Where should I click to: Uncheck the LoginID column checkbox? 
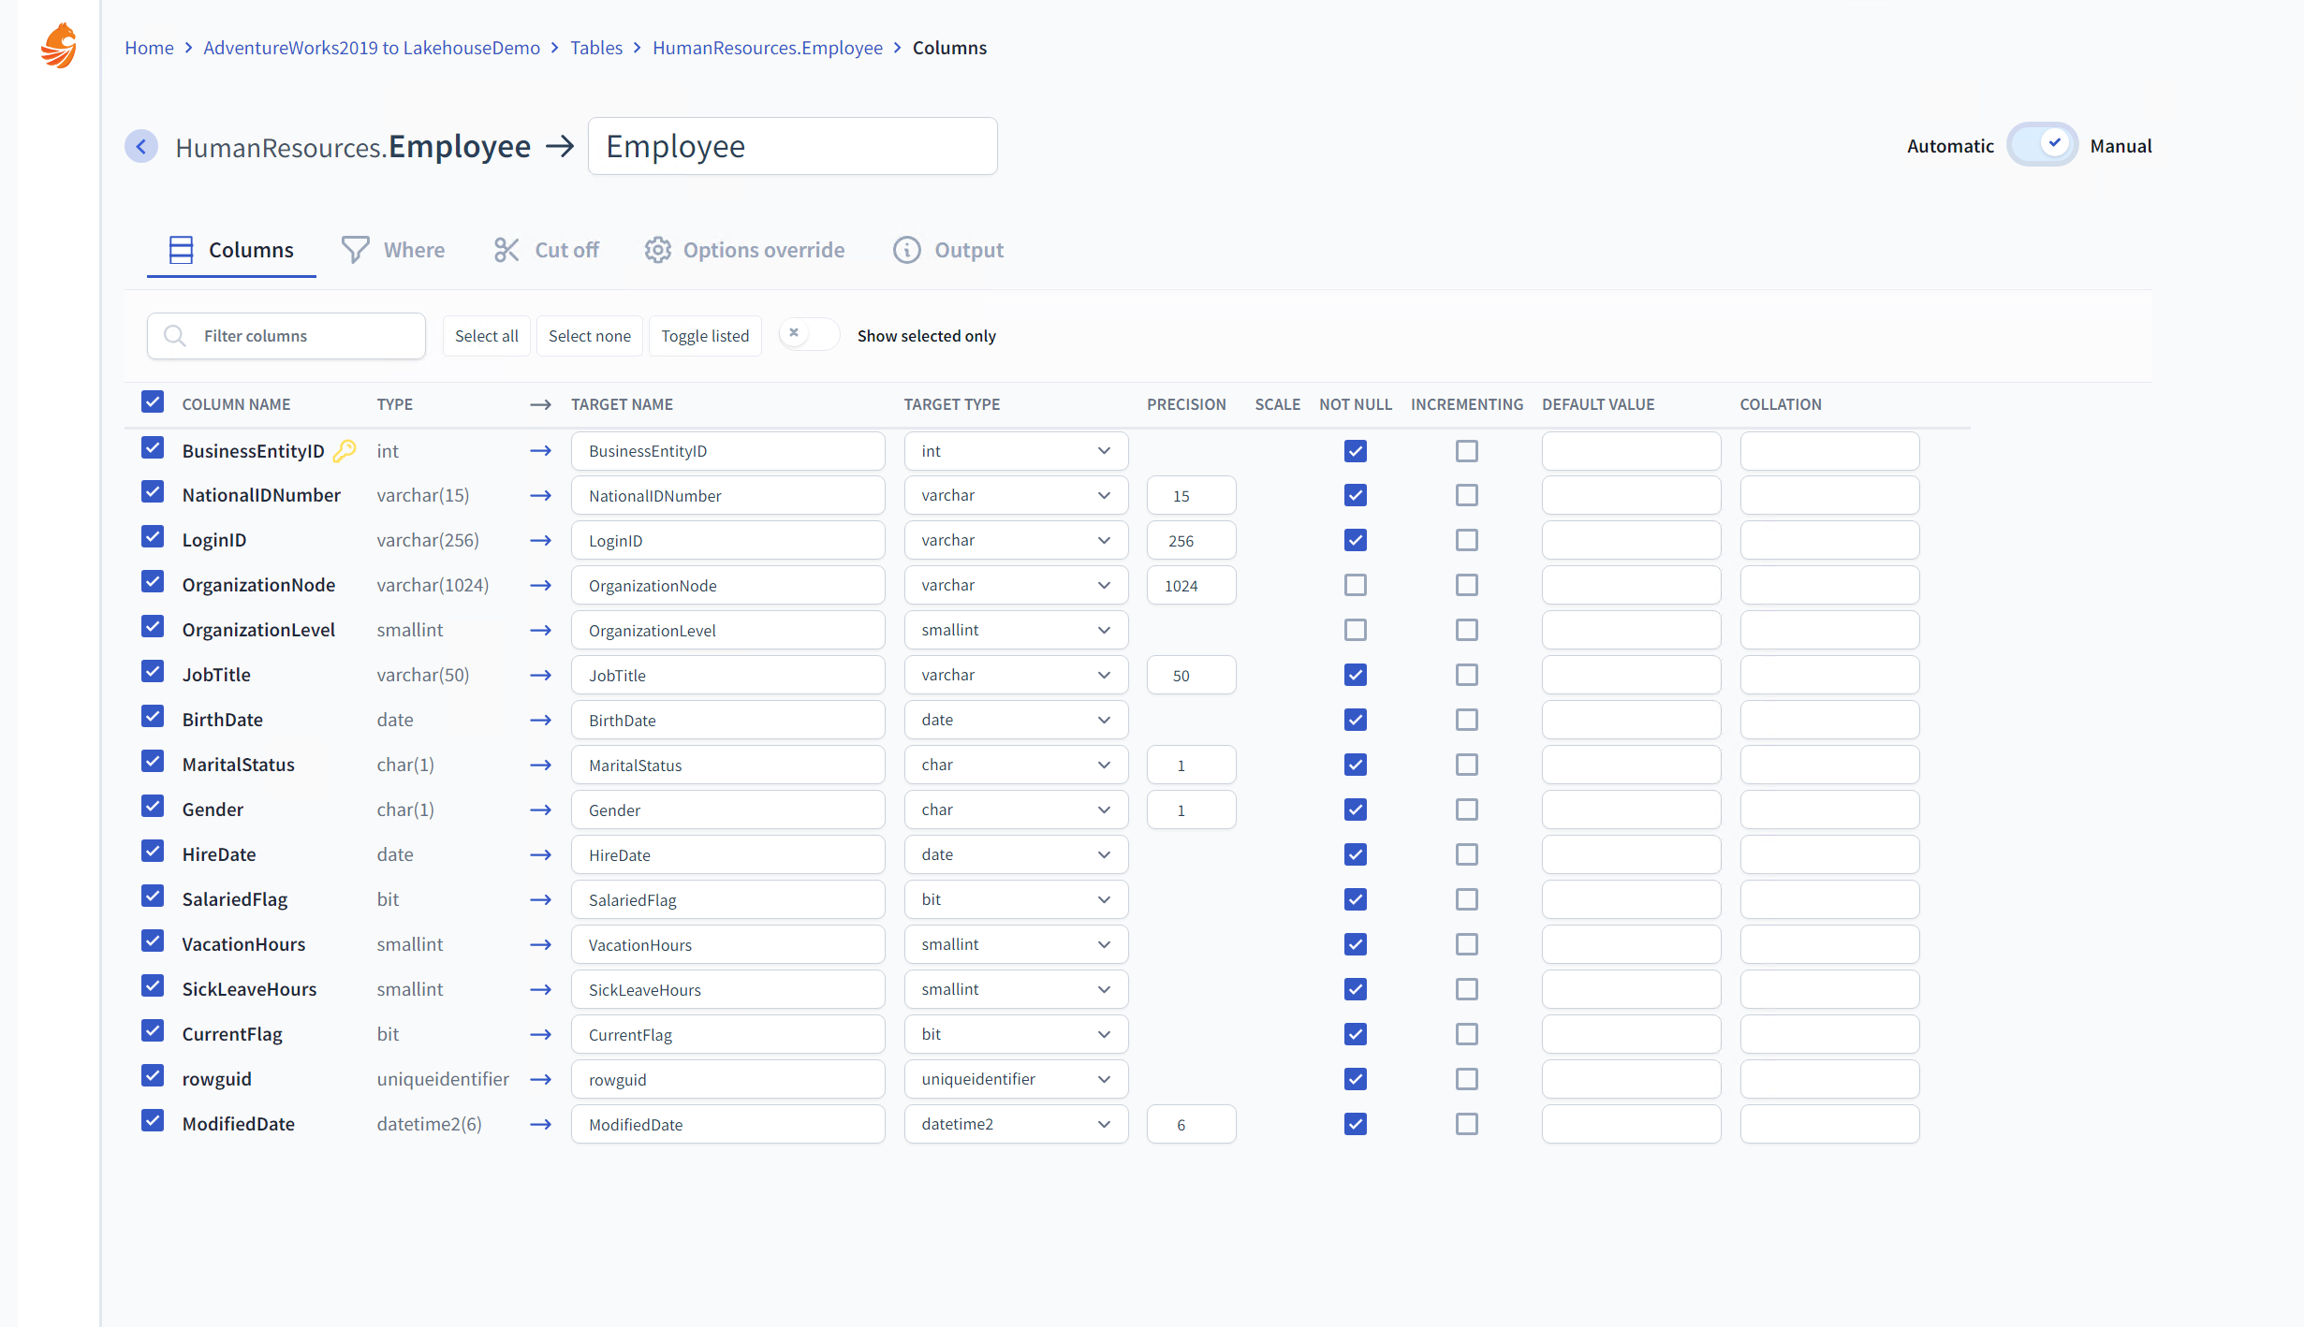pos(152,538)
